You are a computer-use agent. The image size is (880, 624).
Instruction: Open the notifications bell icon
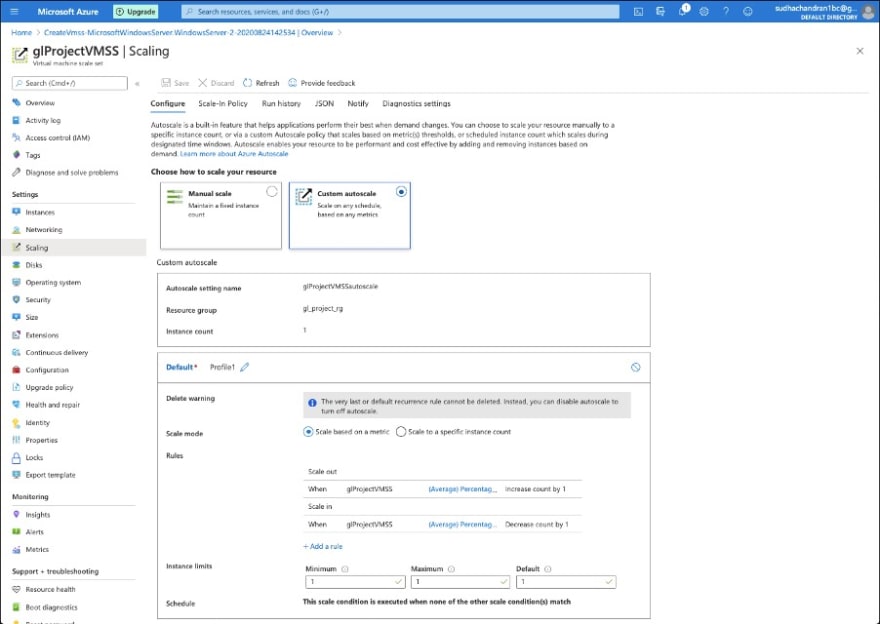(x=682, y=11)
